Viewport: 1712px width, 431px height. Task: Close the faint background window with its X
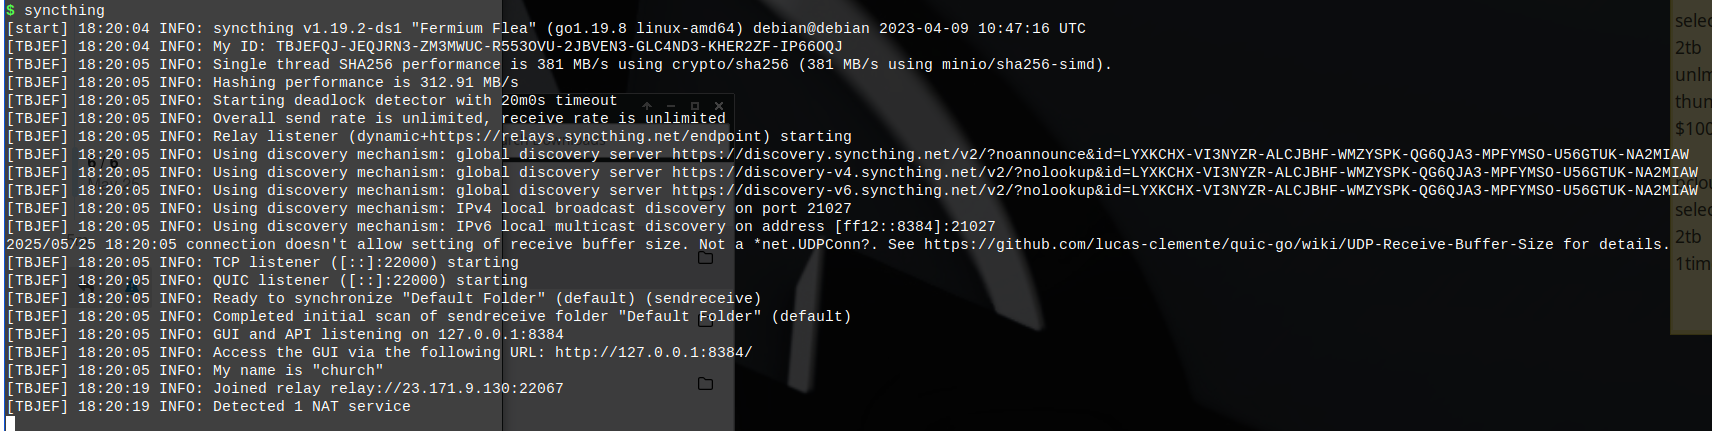[718, 106]
